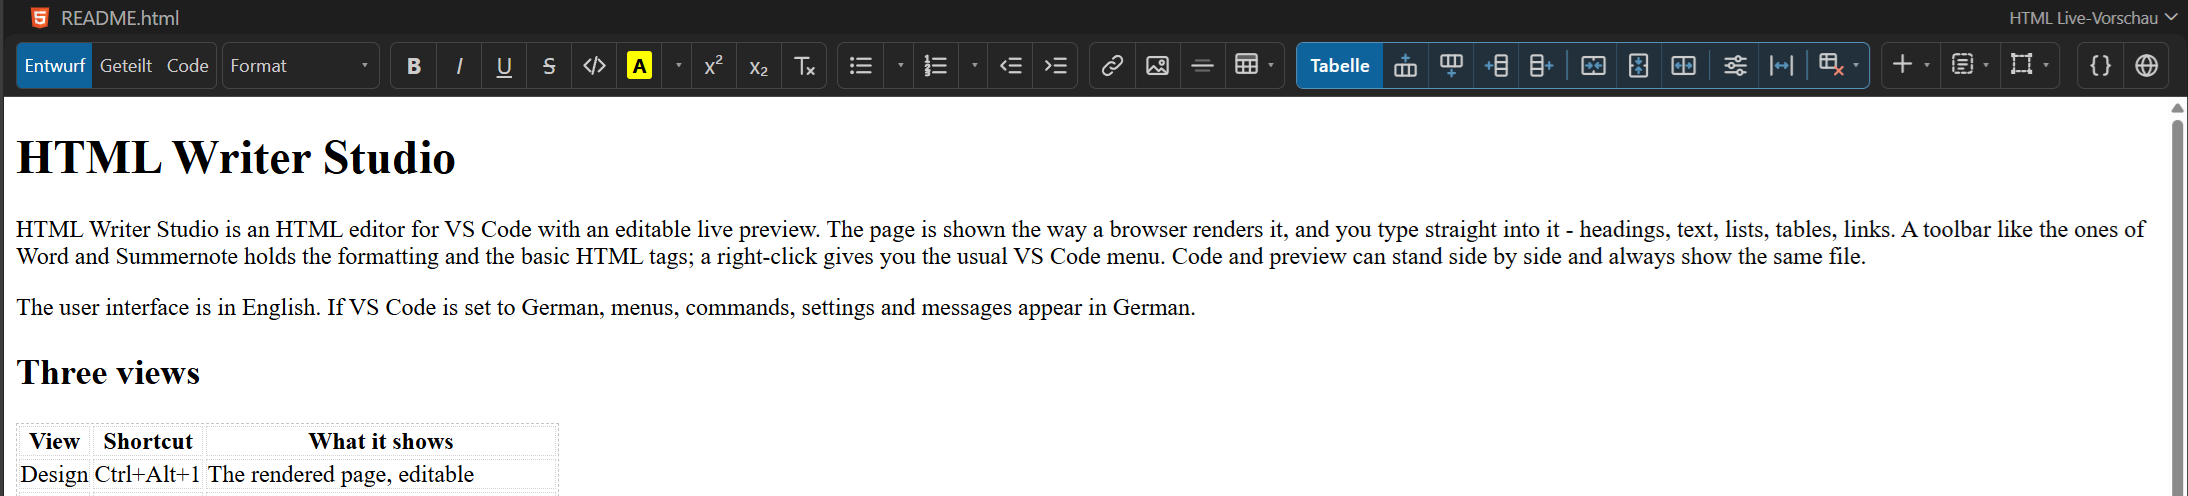The image size is (2188, 496).
Task: Insert a horizontal rule
Action: tap(1202, 66)
